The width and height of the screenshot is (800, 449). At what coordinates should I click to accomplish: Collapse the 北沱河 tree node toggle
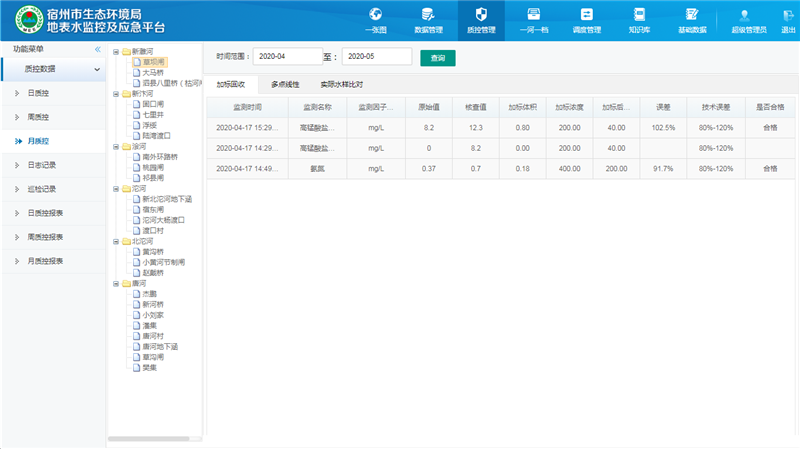point(116,241)
